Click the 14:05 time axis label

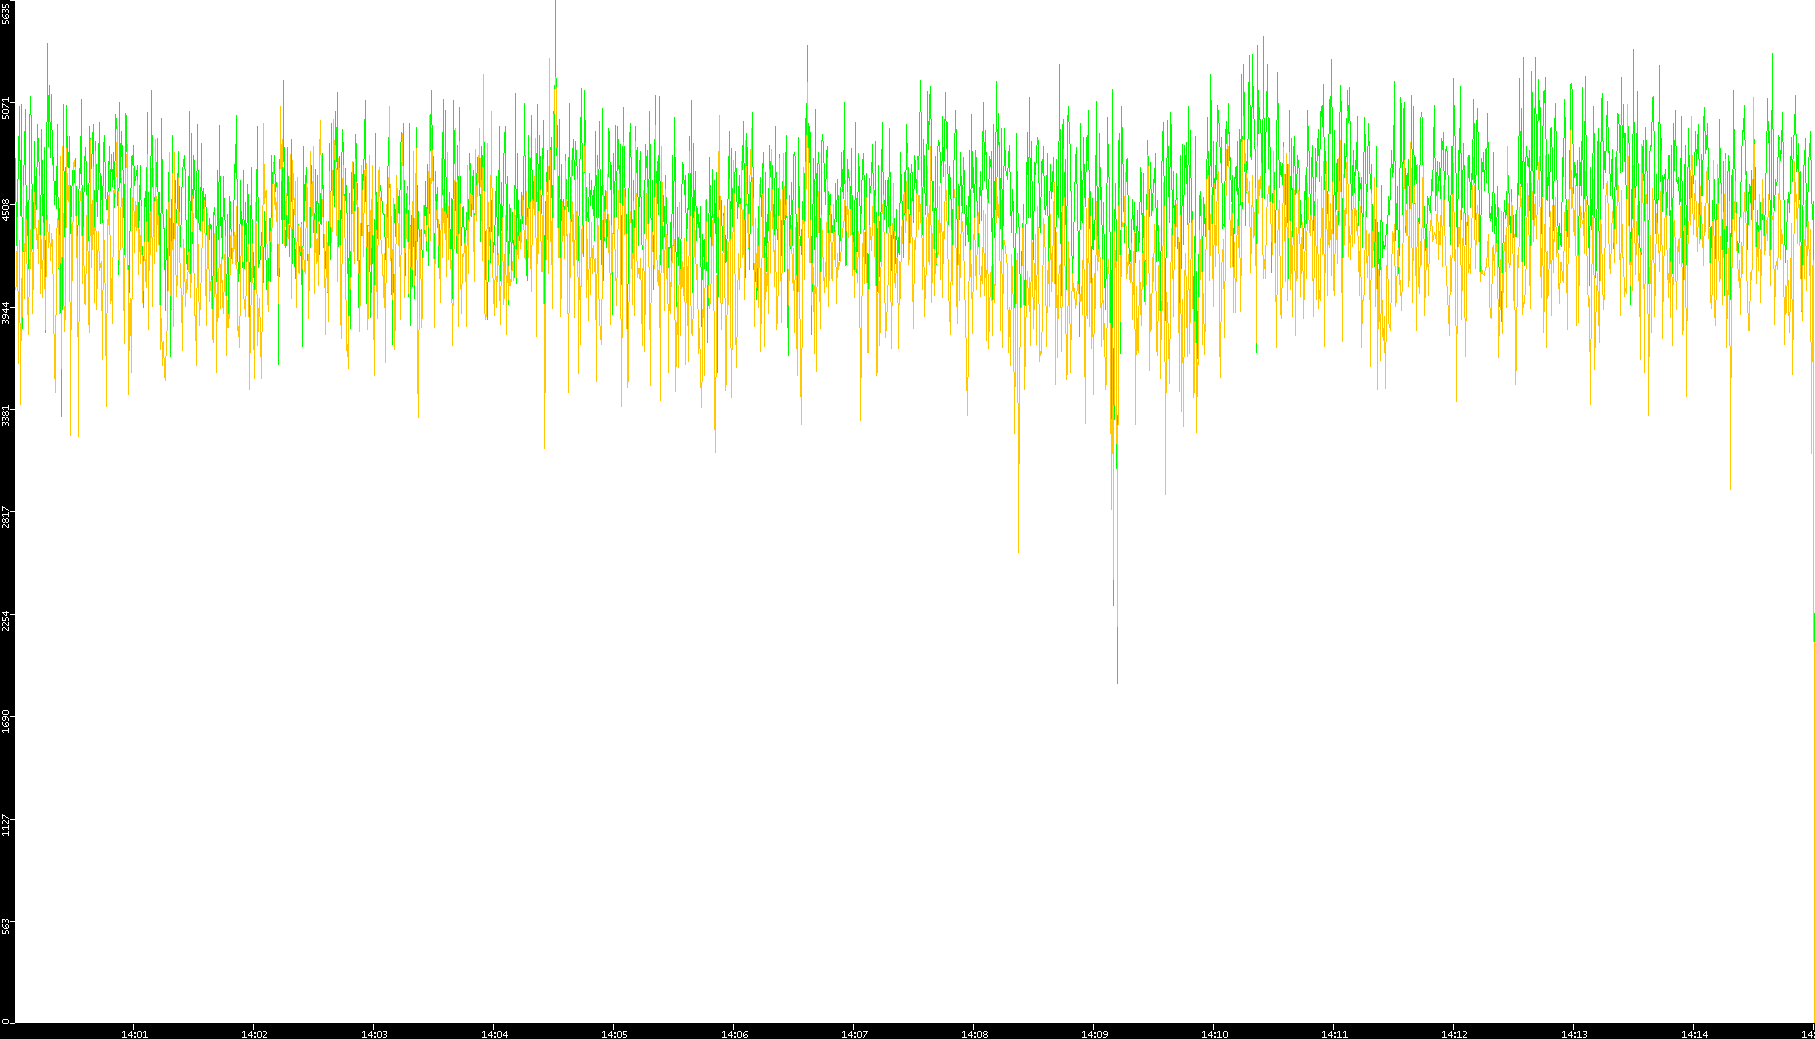pyautogui.click(x=614, y=1033)
